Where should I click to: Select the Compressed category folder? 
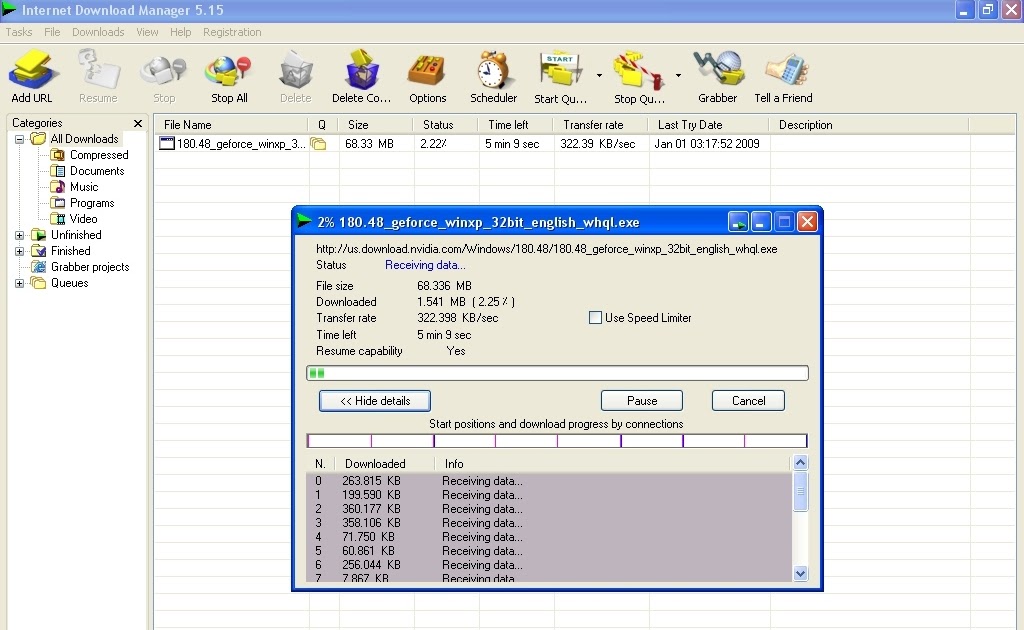[90, 155]
